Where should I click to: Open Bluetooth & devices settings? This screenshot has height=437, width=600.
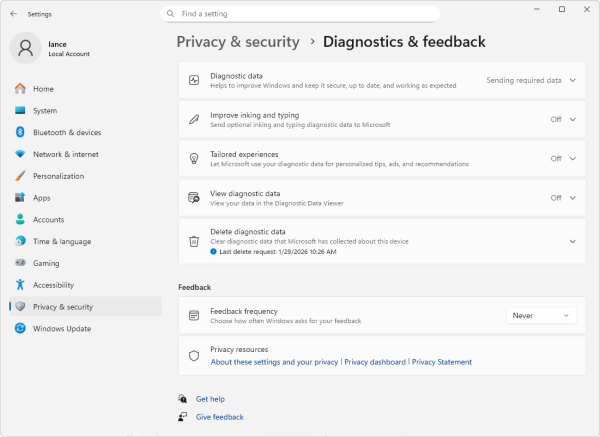[x=85, y=132]
